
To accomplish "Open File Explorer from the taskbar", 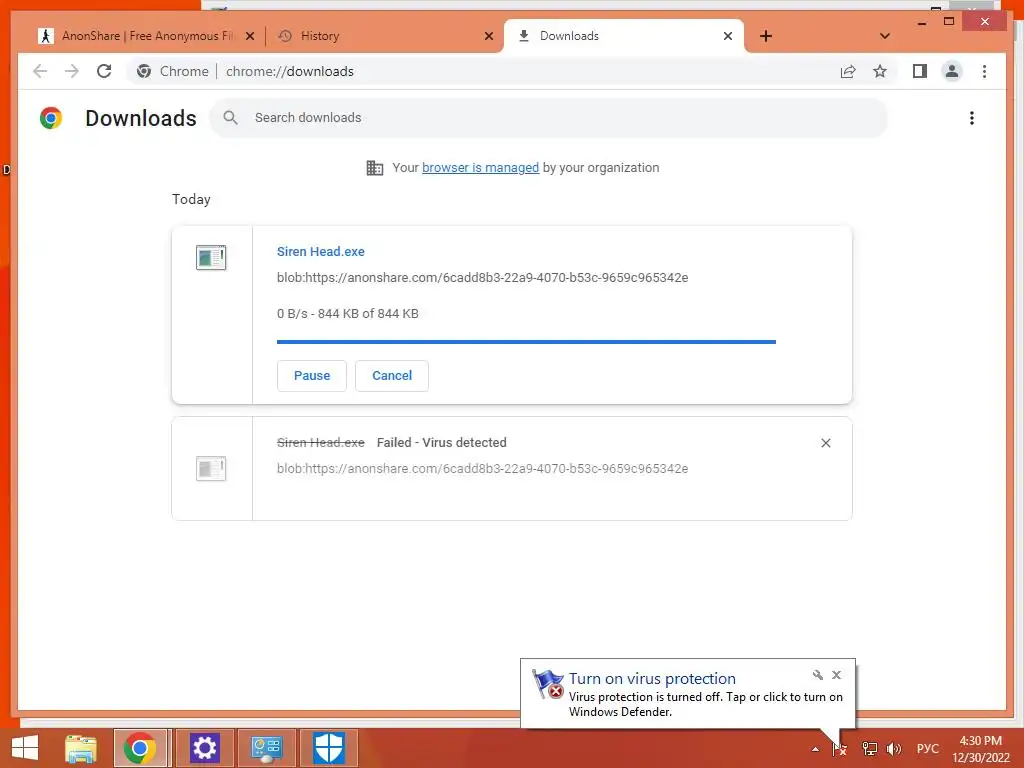I will tap(80, 748).
